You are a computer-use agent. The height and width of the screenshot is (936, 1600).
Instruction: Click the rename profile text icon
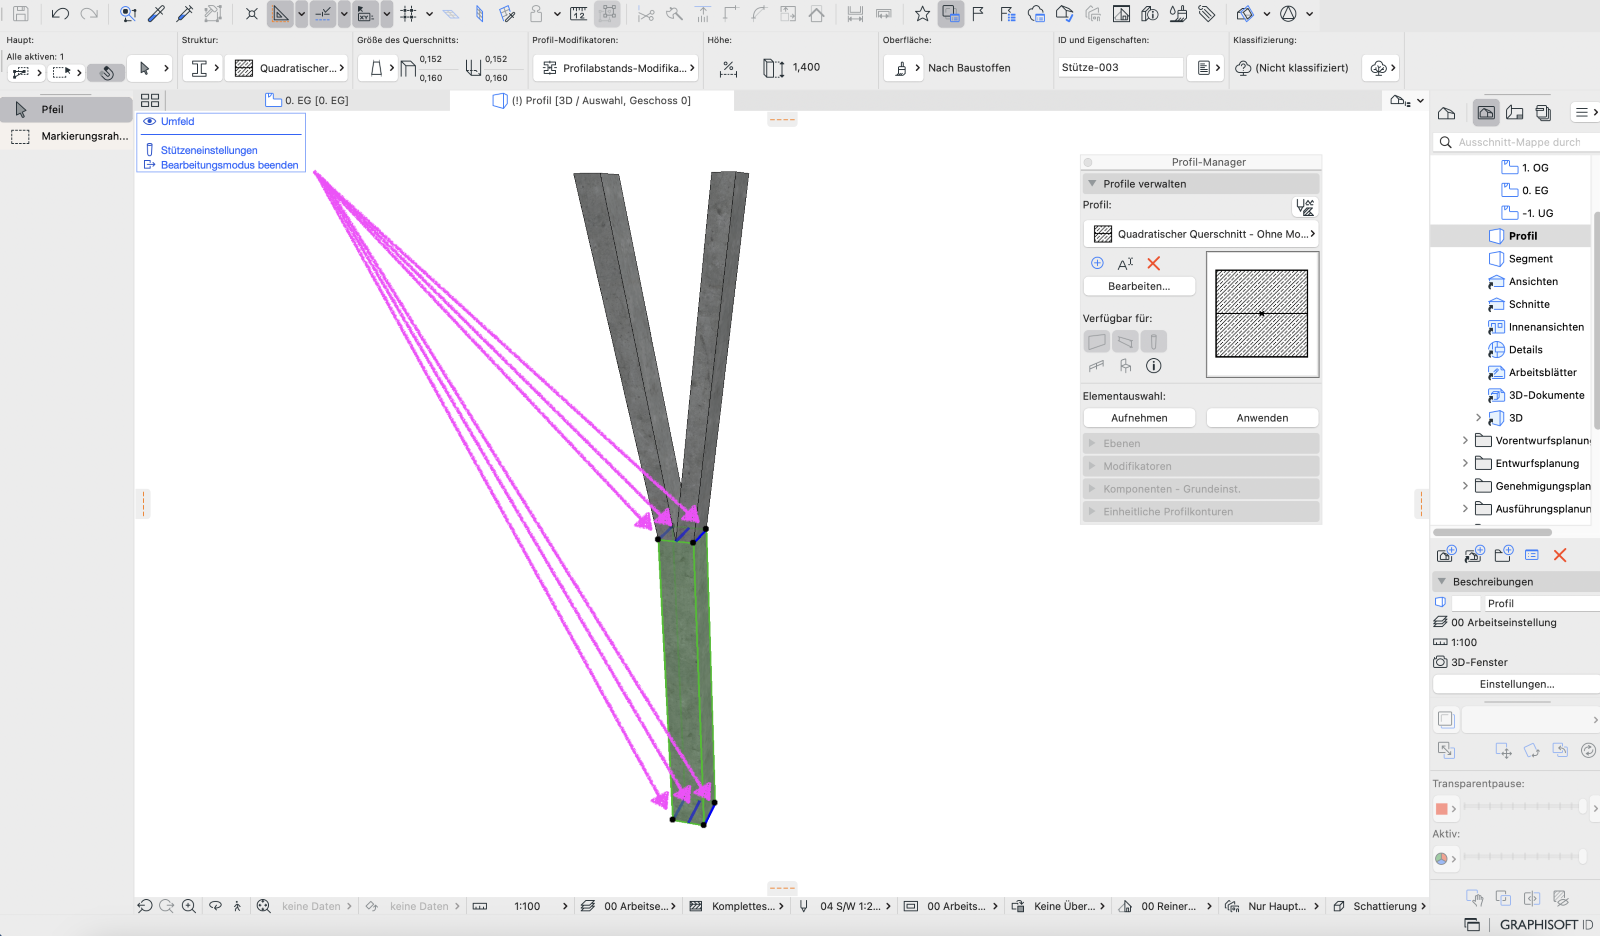point(1125,263)
